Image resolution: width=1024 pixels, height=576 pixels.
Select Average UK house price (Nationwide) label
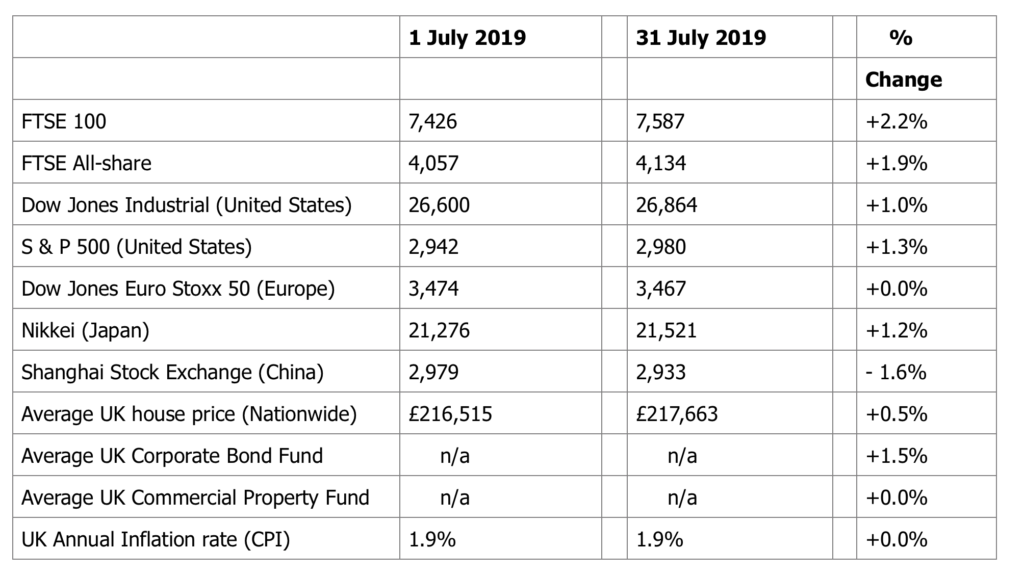(x=189, y=414)
